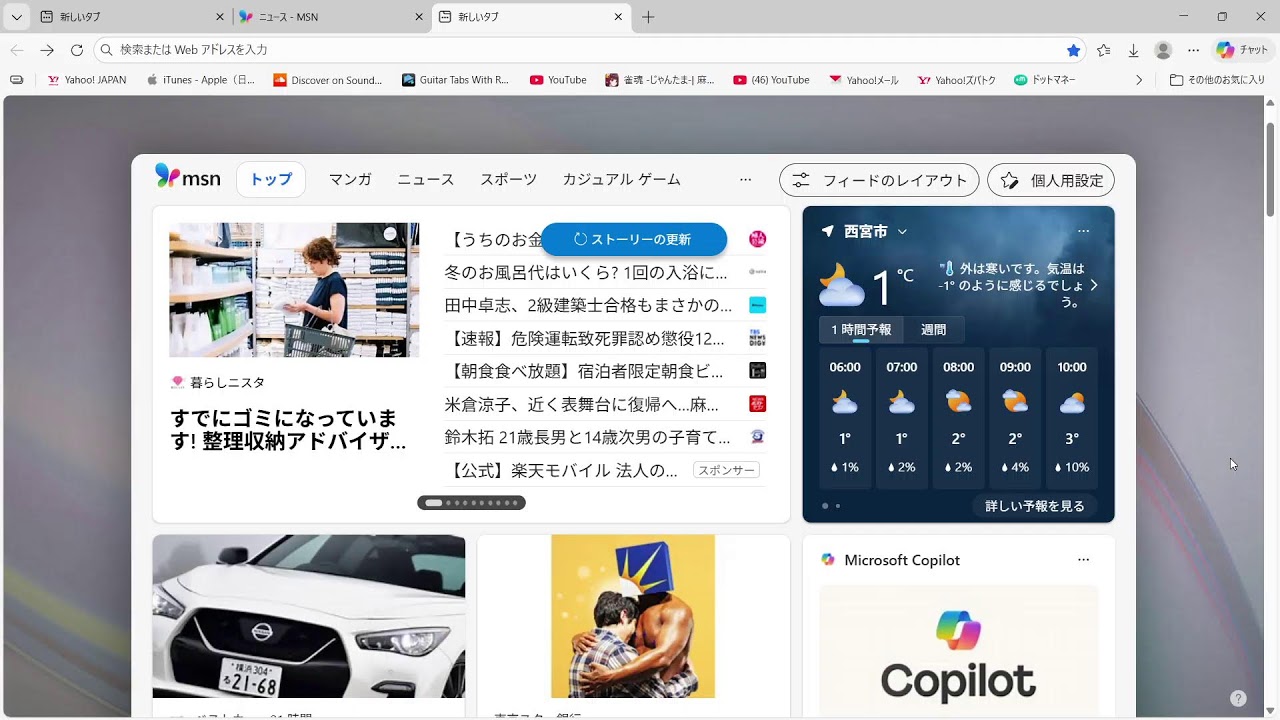The image size is (1280, 720).
Task: Open ドットマネー bookmark
Action: coord(1045,80)
